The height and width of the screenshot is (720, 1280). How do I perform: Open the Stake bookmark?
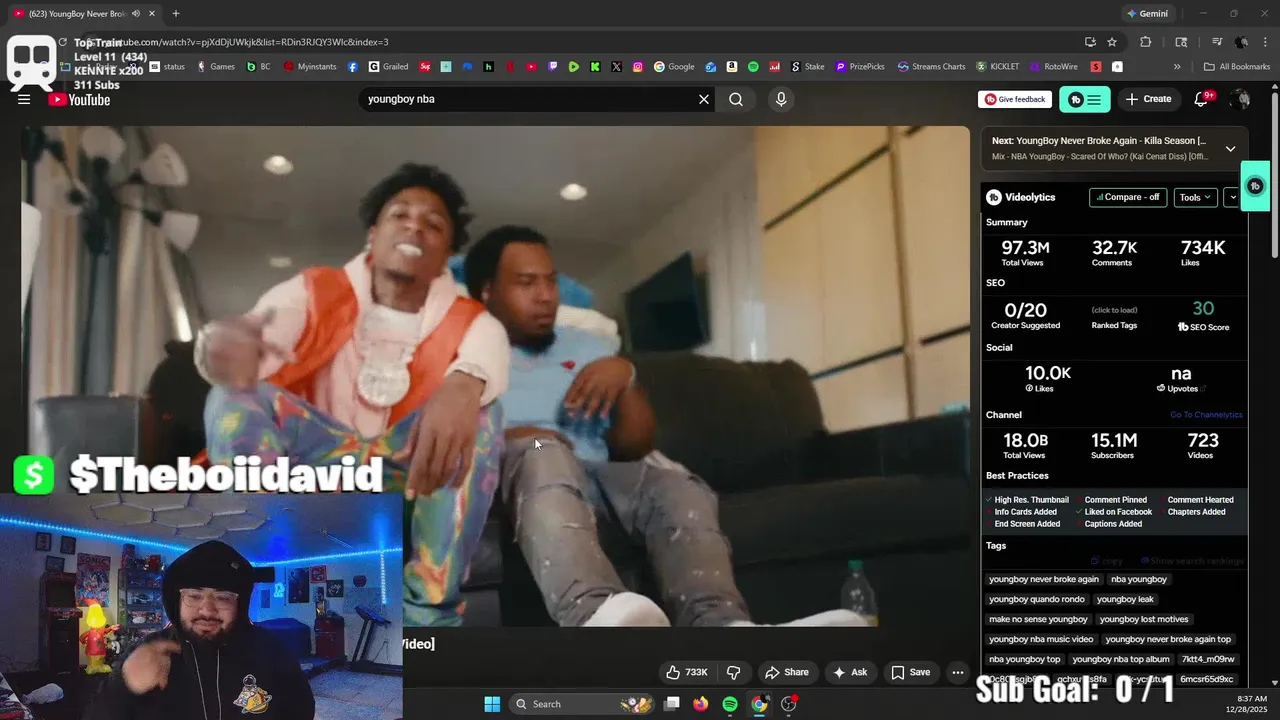(808, 67)
